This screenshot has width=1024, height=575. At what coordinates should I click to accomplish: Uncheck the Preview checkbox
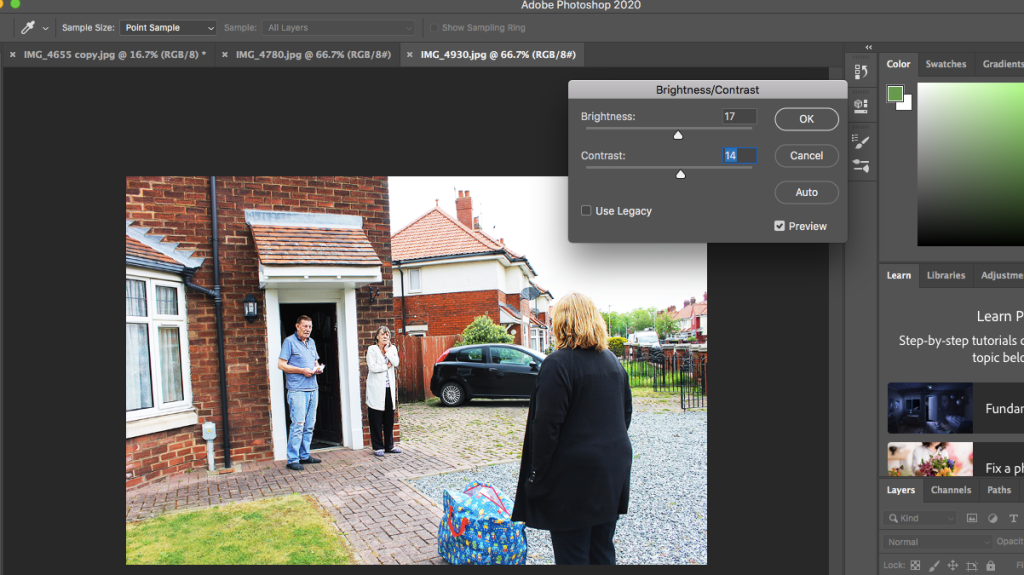coord(780,226)
